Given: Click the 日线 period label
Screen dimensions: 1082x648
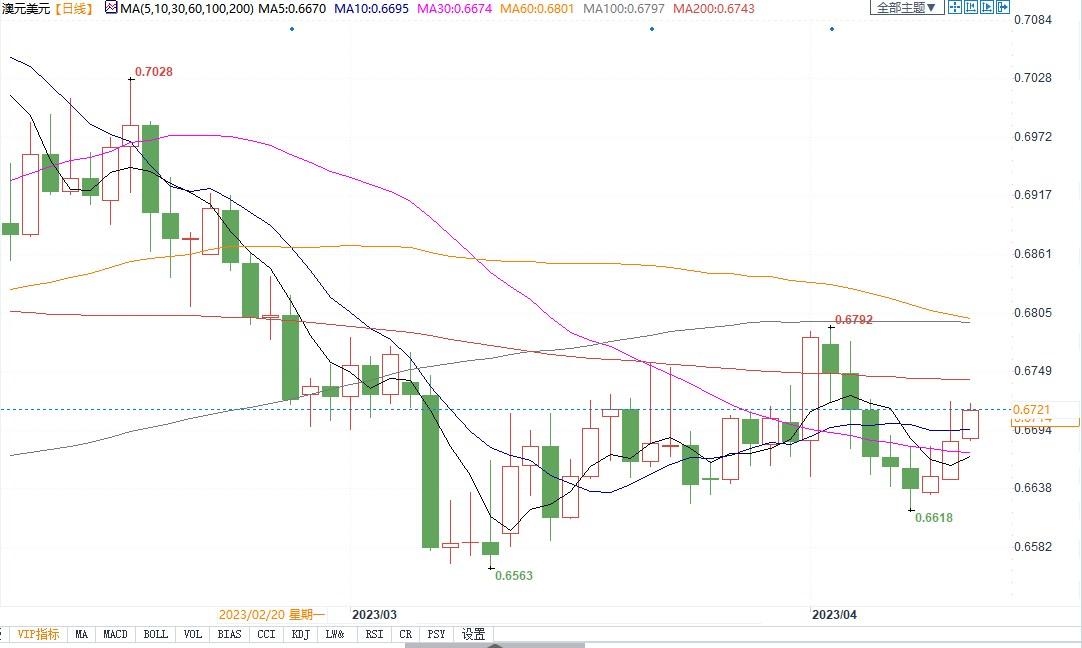Looking at the screenshot, I should [x=73, y=8].
